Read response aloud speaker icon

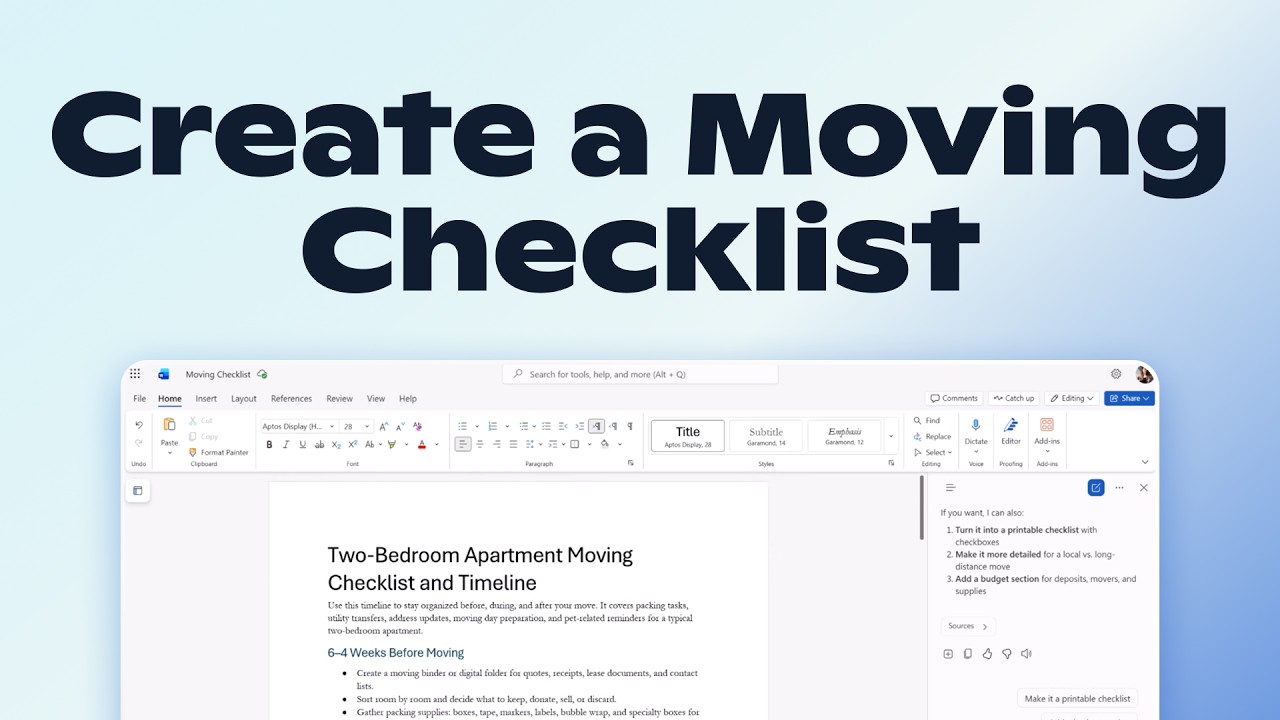pyautogui.click(x=1026, y=654)
